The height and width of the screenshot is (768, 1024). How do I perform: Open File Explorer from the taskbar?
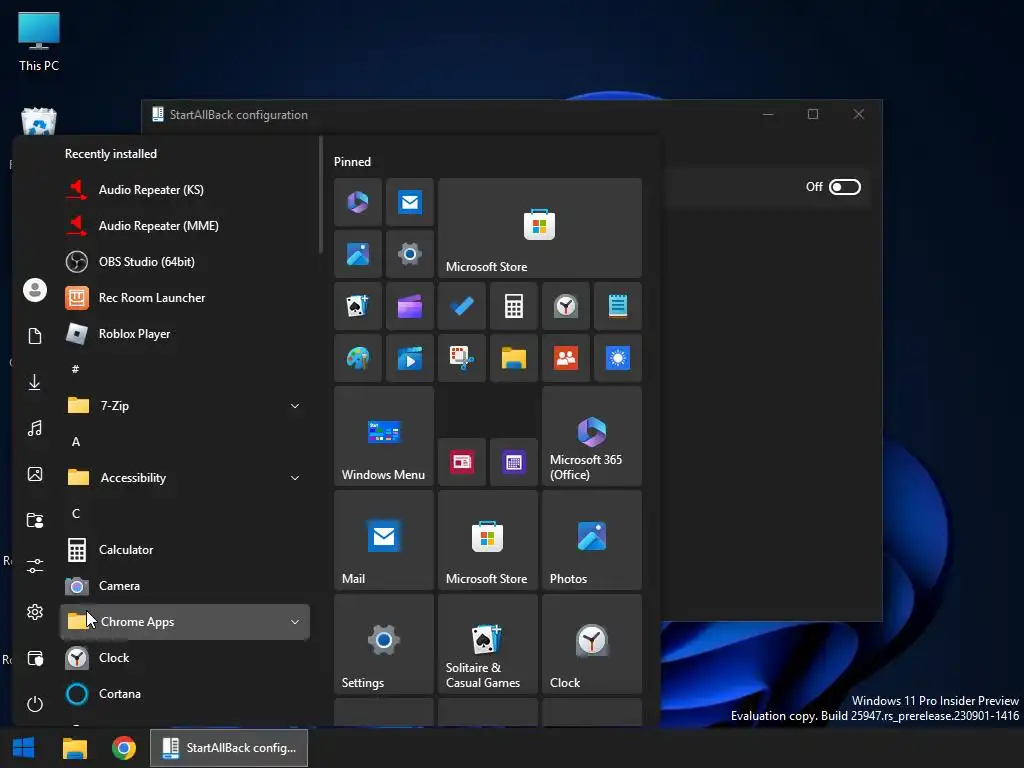(x=74, y=748)
